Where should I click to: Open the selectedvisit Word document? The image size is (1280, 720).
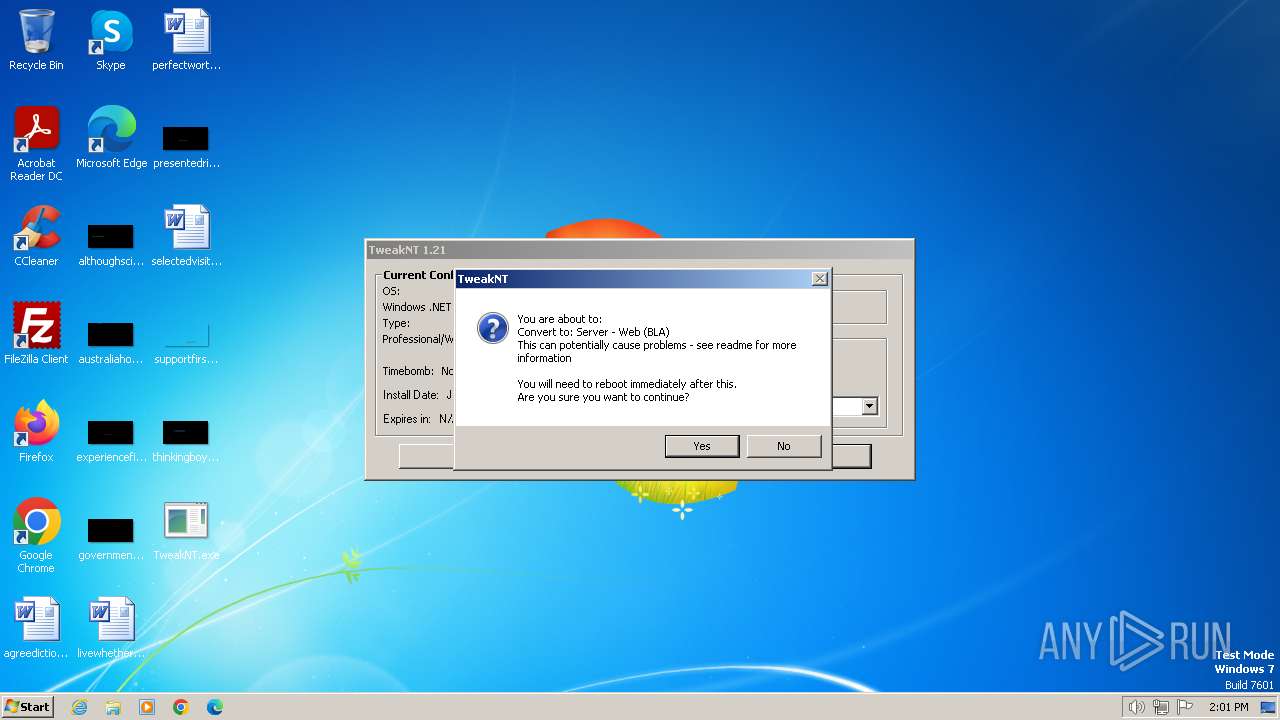[x=186, y=236]
